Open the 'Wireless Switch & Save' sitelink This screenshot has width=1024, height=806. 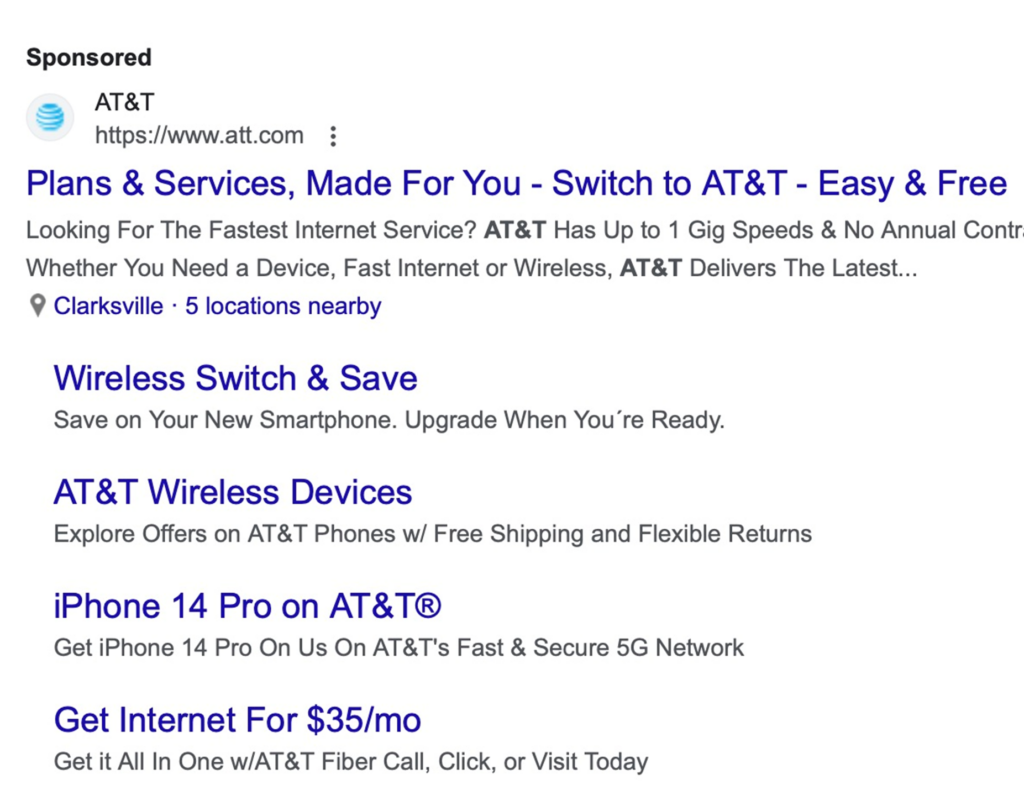pos(235,378)
